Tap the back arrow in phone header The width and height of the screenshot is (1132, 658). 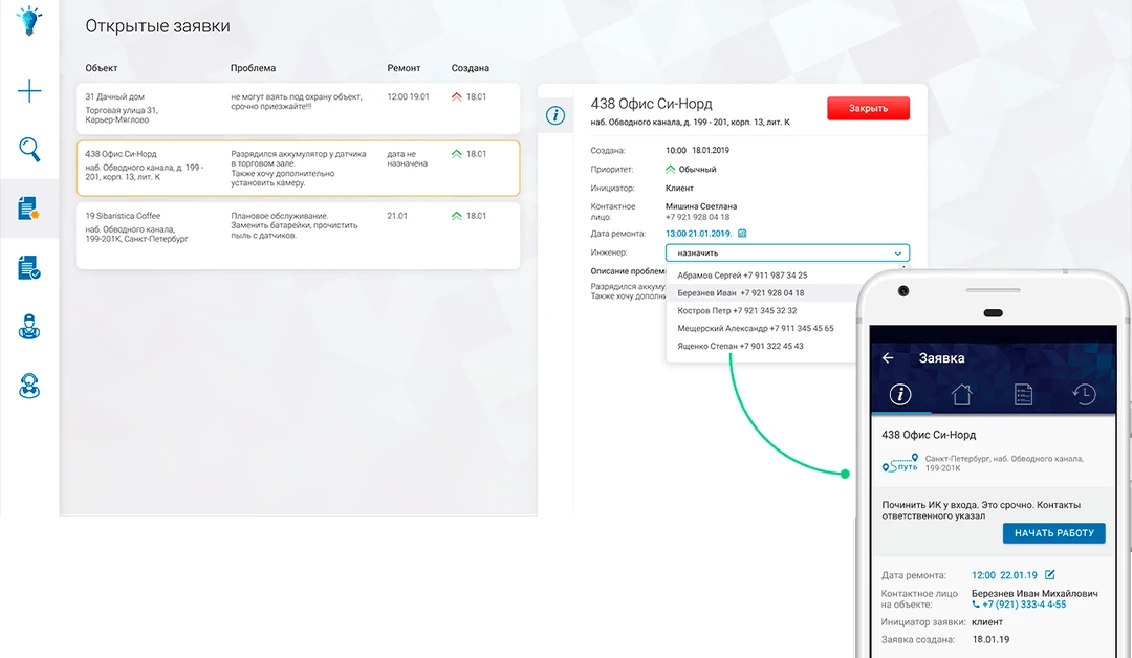click(887, 358)
